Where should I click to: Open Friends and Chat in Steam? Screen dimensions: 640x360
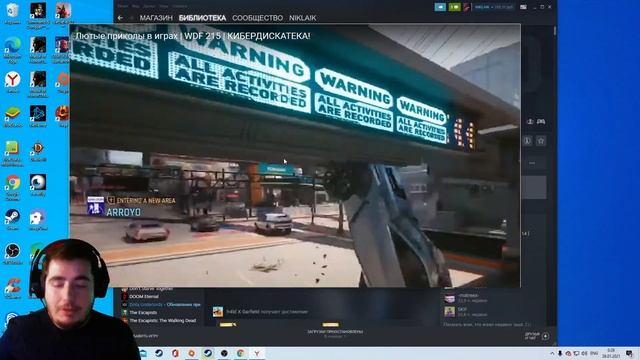point(537,336)
